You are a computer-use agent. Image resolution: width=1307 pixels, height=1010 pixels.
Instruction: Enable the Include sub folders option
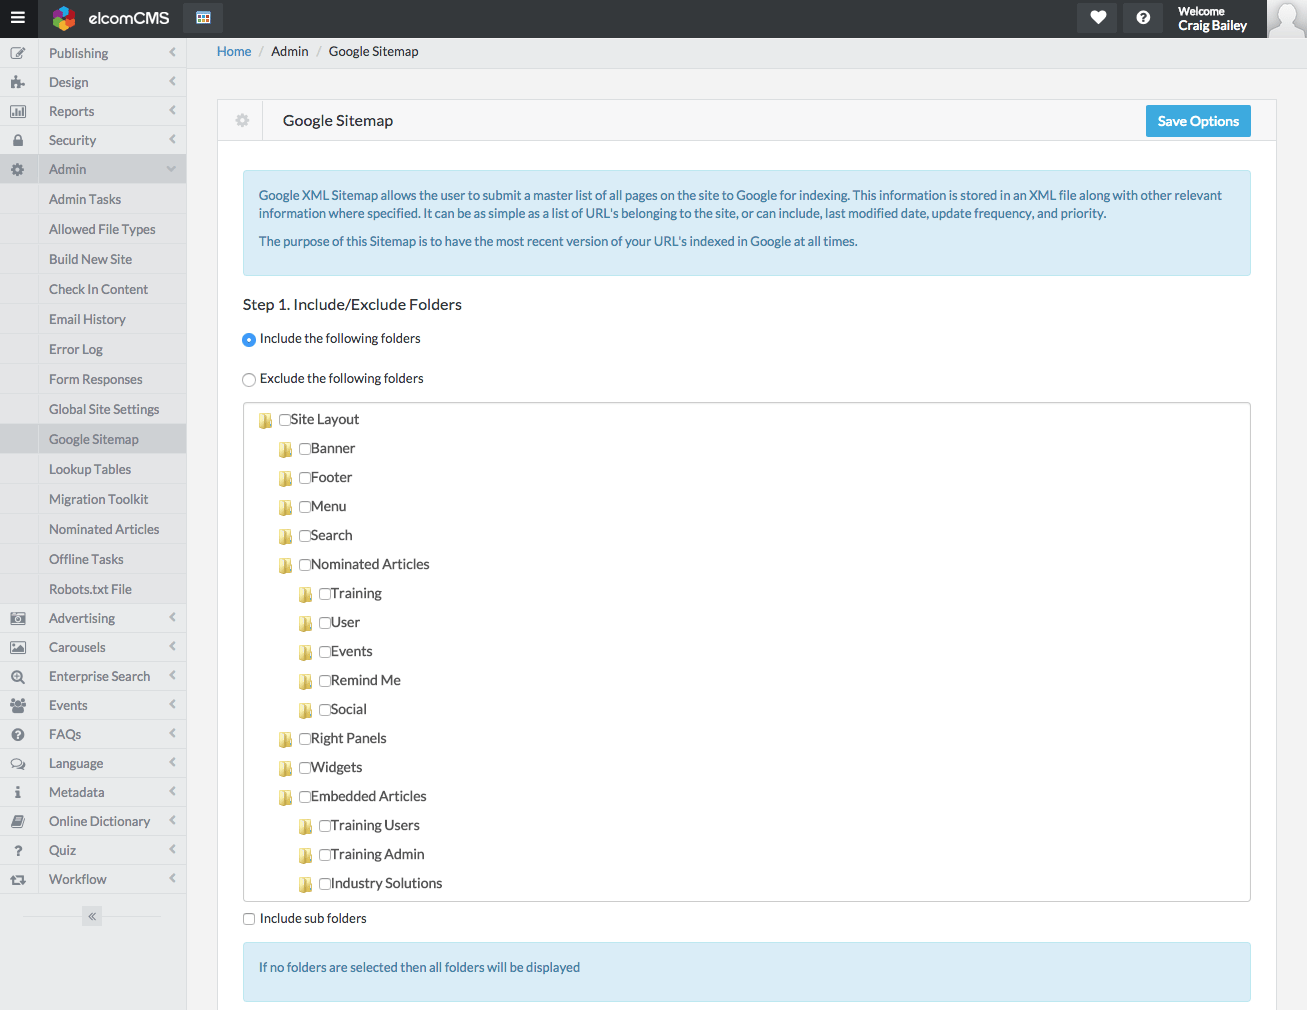[x=248, y=918]
